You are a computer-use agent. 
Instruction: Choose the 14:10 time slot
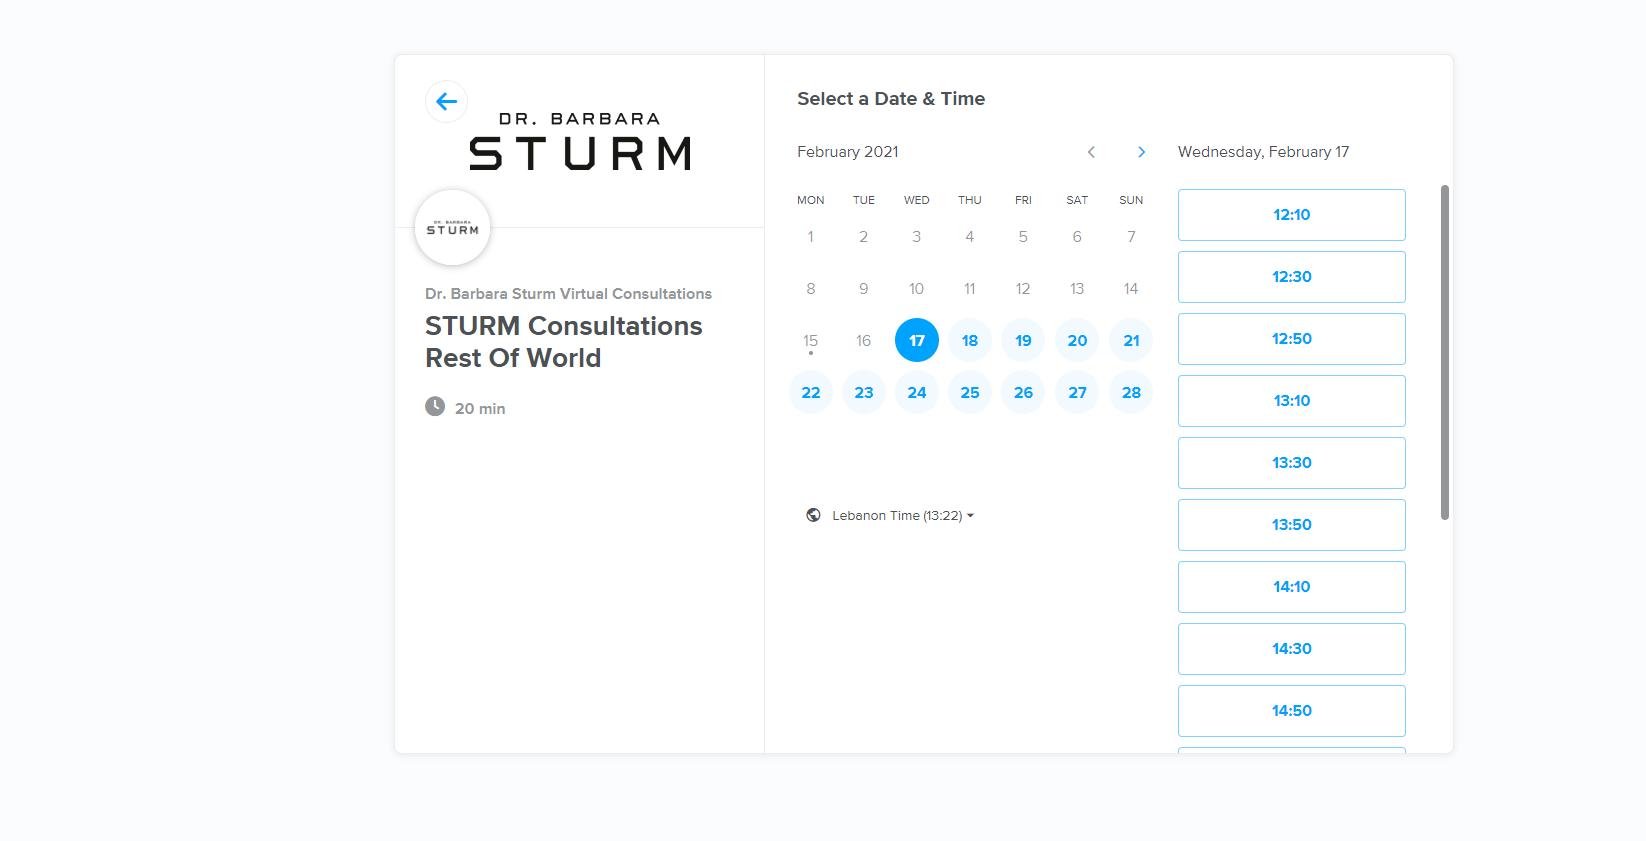click(1291, 587)
